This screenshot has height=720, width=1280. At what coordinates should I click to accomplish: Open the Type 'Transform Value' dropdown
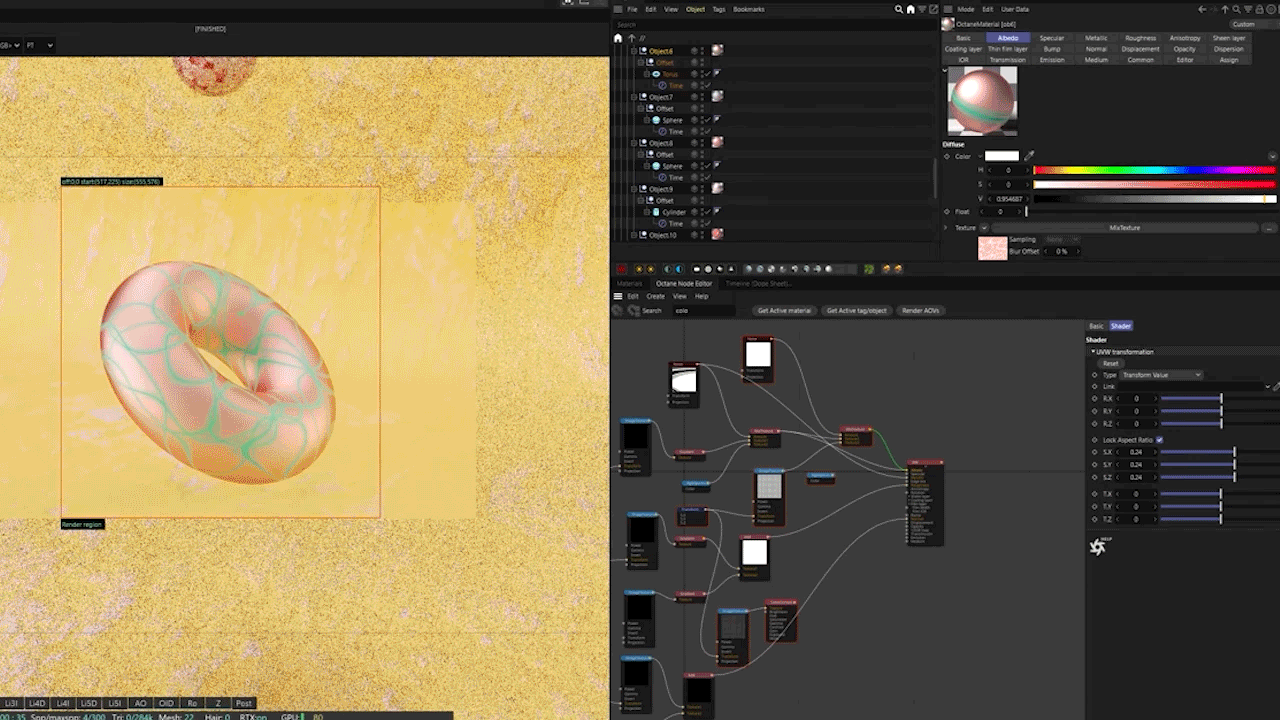[1160, 375]
